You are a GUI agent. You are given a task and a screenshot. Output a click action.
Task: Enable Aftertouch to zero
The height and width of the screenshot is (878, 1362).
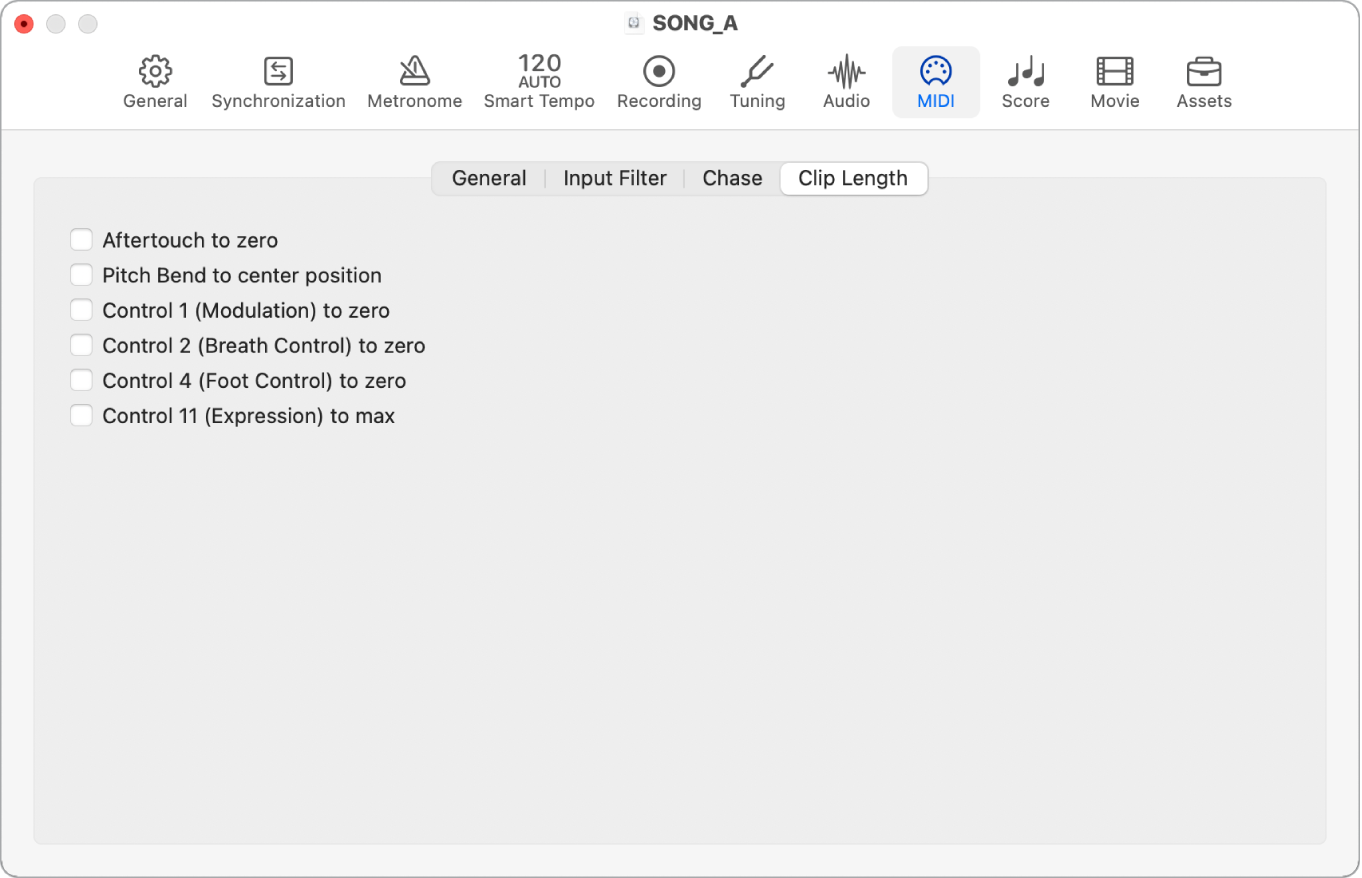coord(81,239)
